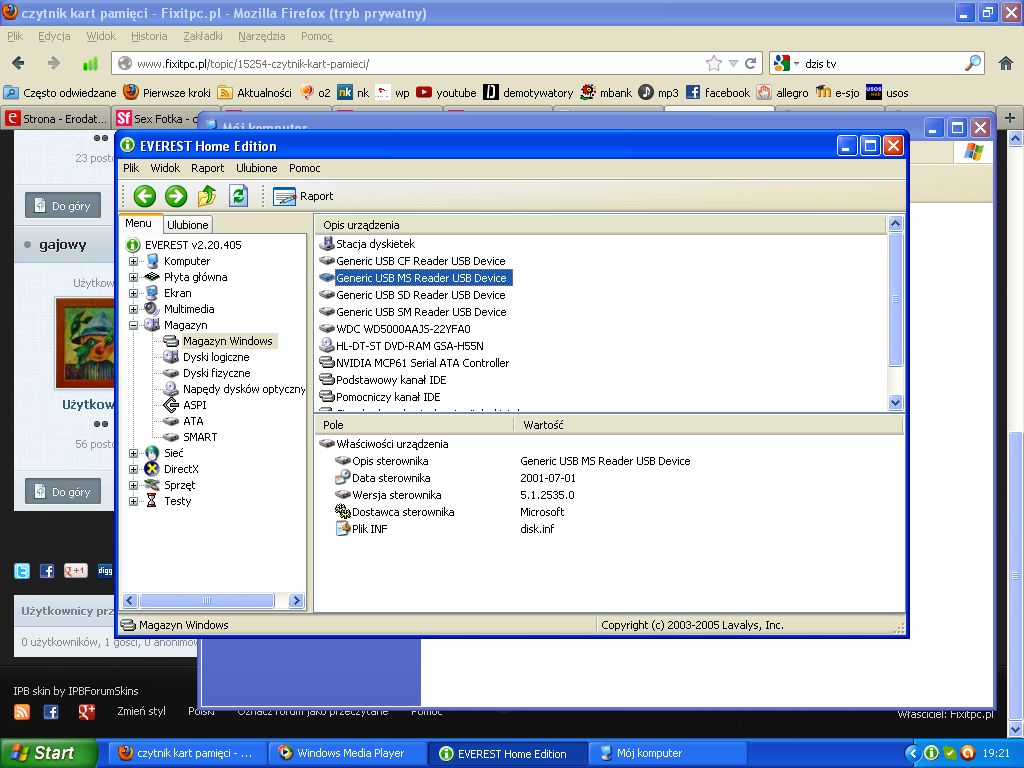Screen dimensions: 1024x768
Task: Select WDC WD5000AAJS-22YFA0 drive
Action: [403, 329]
